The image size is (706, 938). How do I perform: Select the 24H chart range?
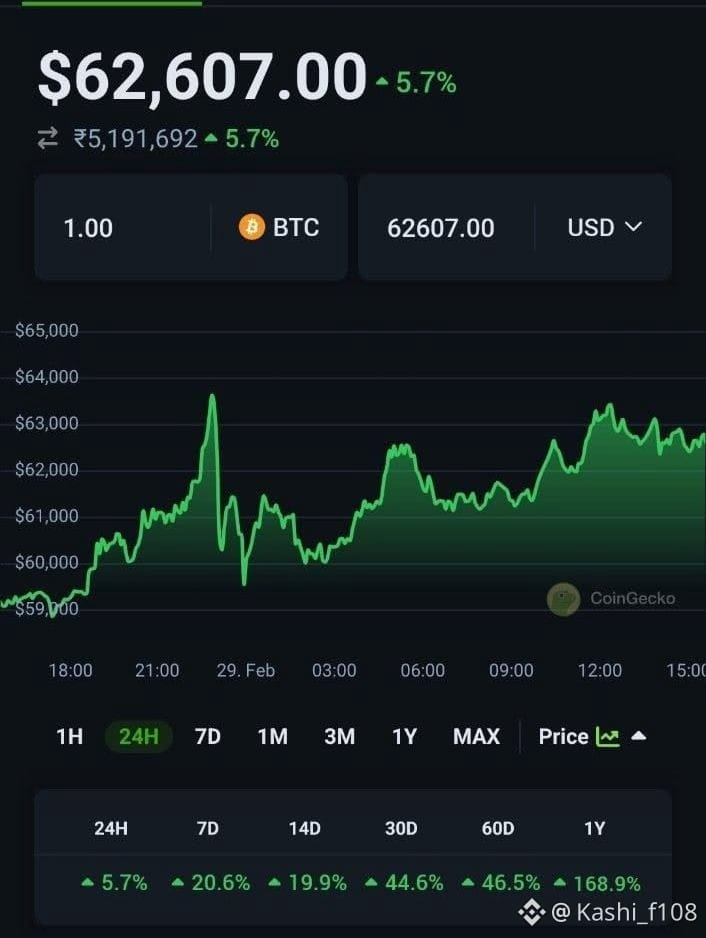coord(139,736)
